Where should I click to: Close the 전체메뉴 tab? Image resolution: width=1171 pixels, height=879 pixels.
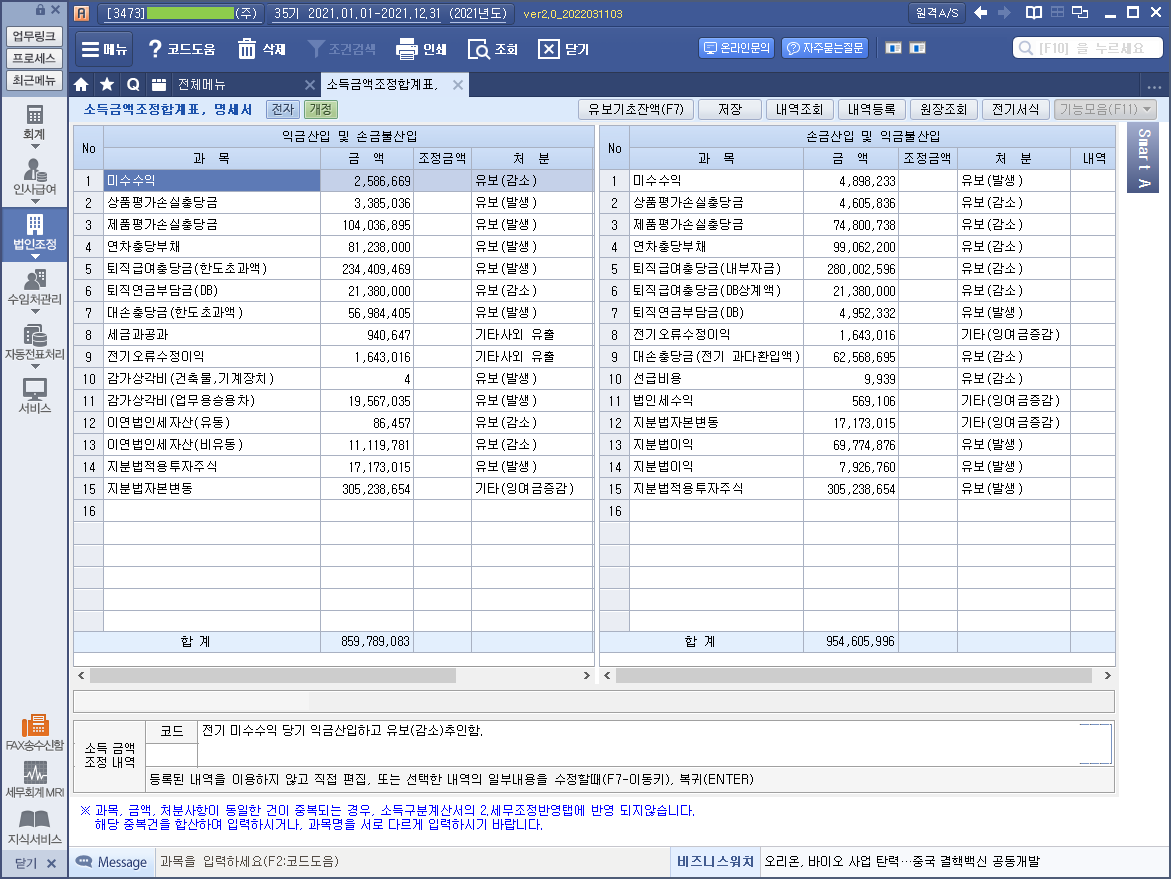point(310,84)
